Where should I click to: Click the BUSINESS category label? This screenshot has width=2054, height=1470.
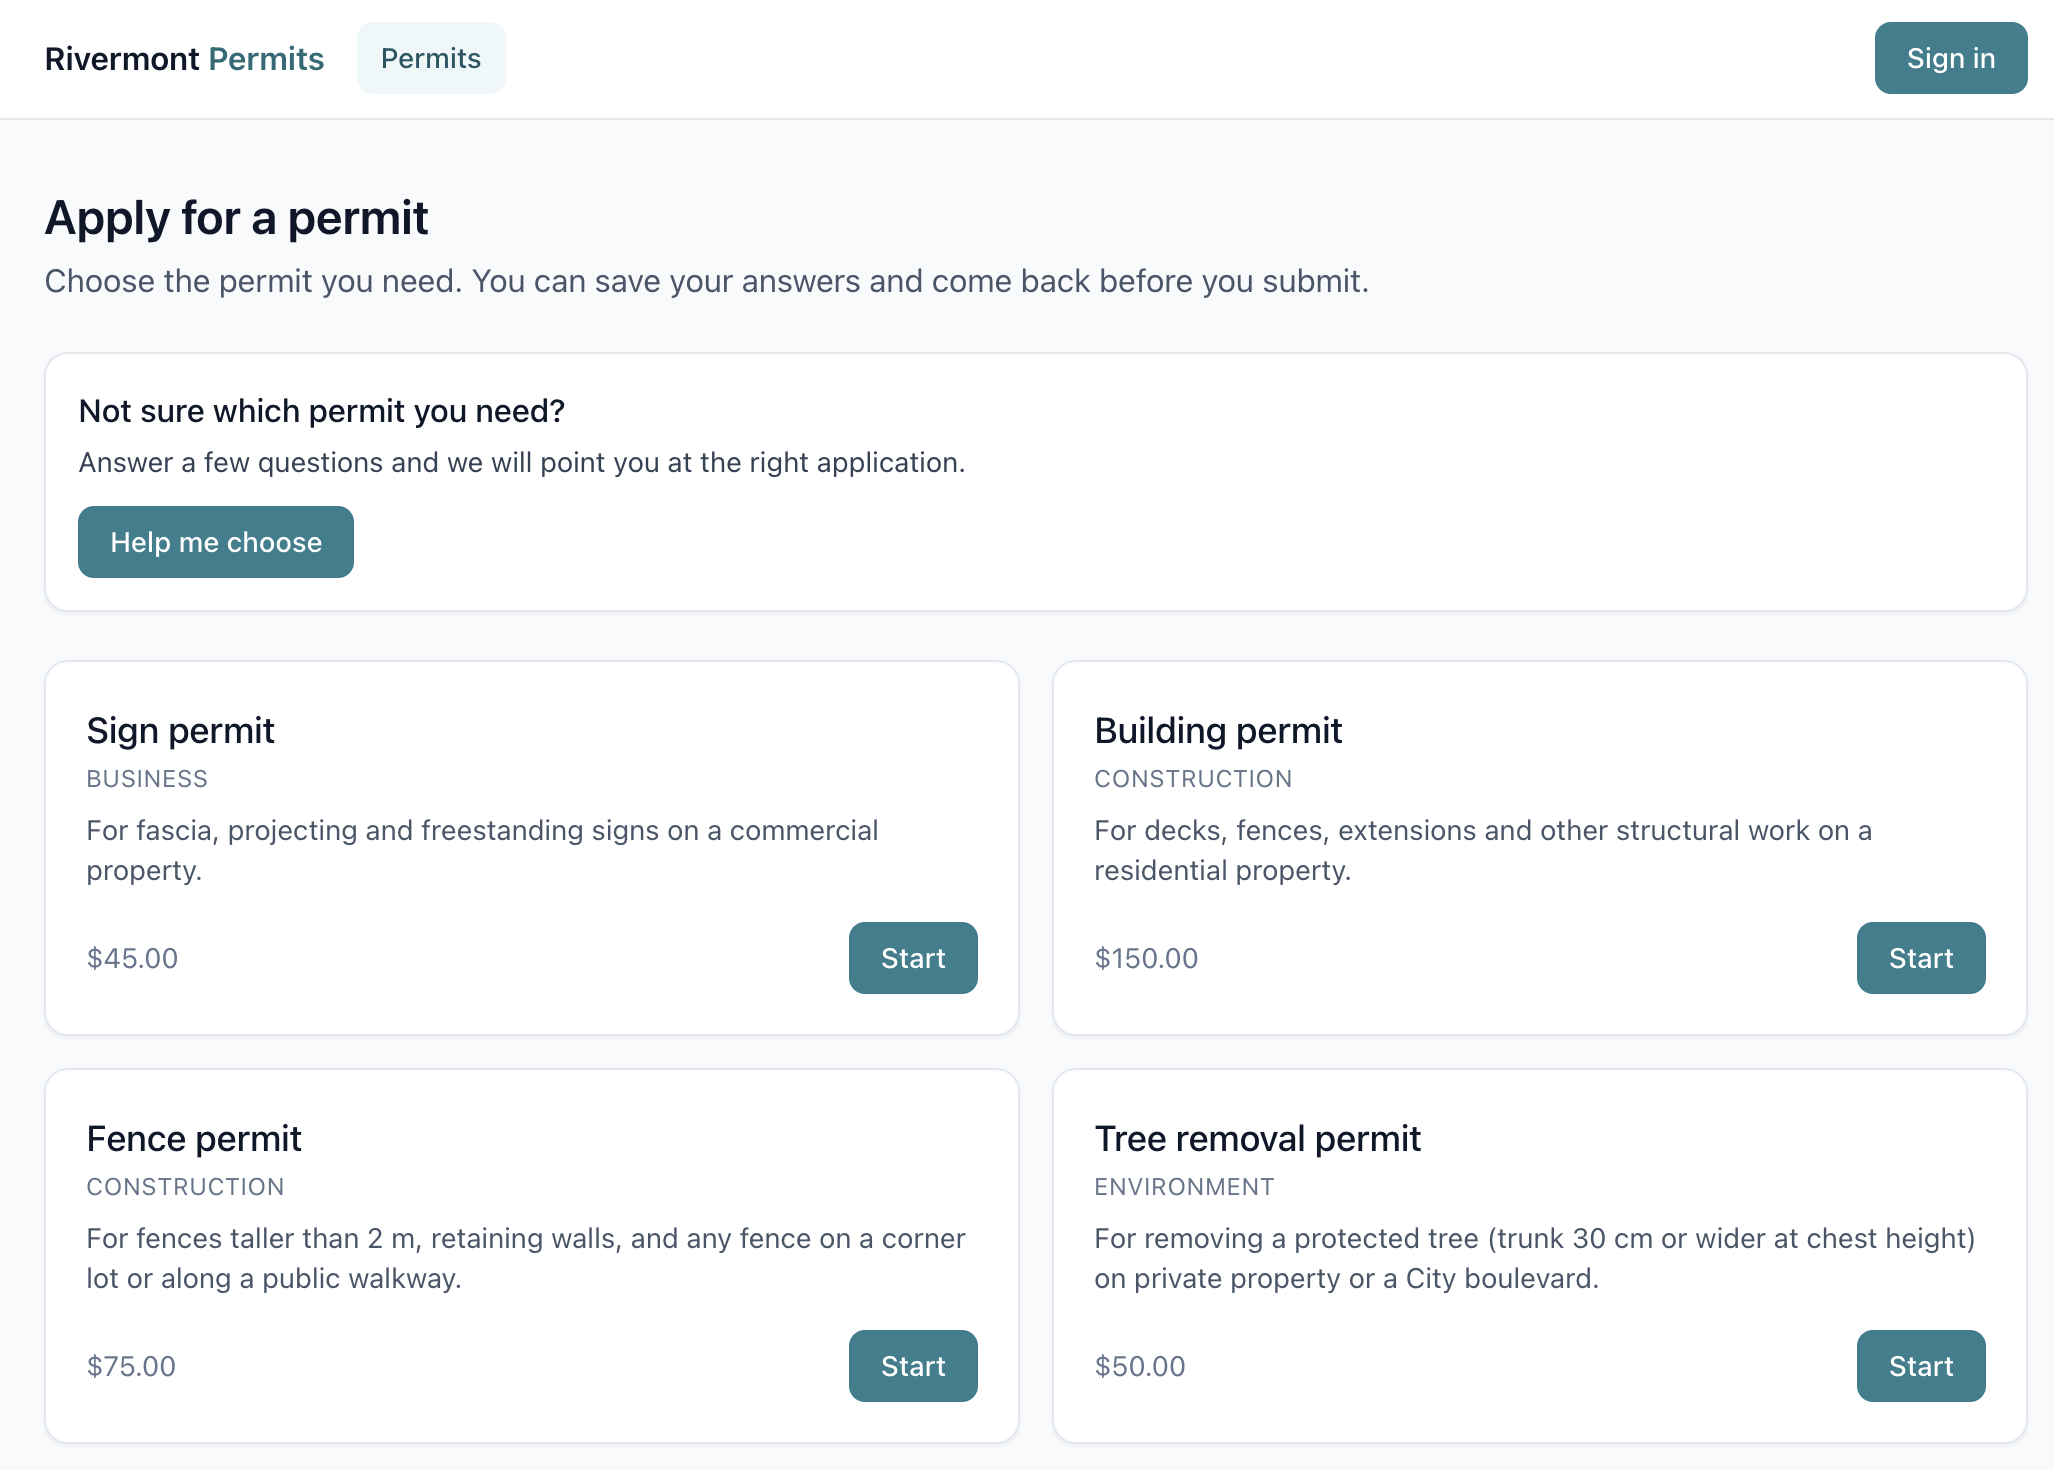tap(147, 779)
